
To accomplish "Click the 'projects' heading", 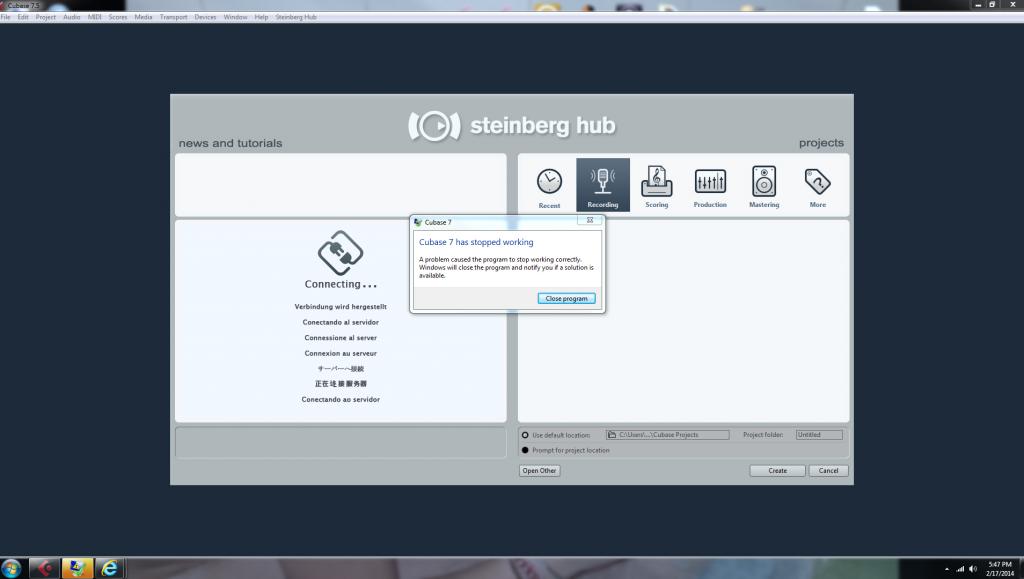I will click(x=822, y=143).
